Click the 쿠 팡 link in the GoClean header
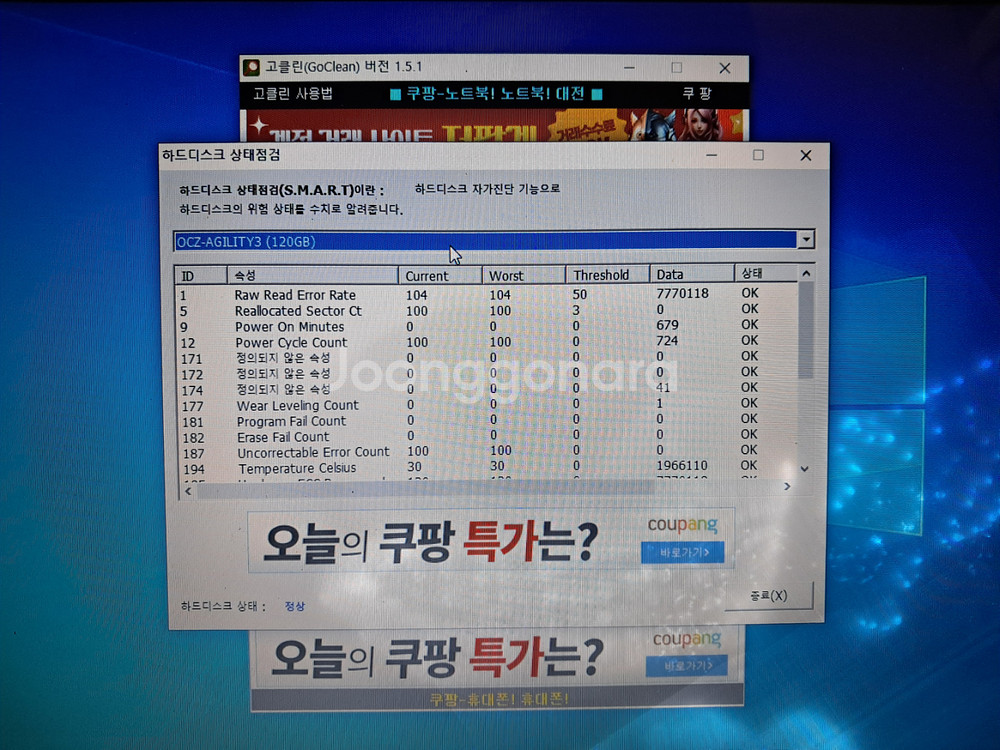This screenshot has height=750, width=1000. tap(697, 93)
